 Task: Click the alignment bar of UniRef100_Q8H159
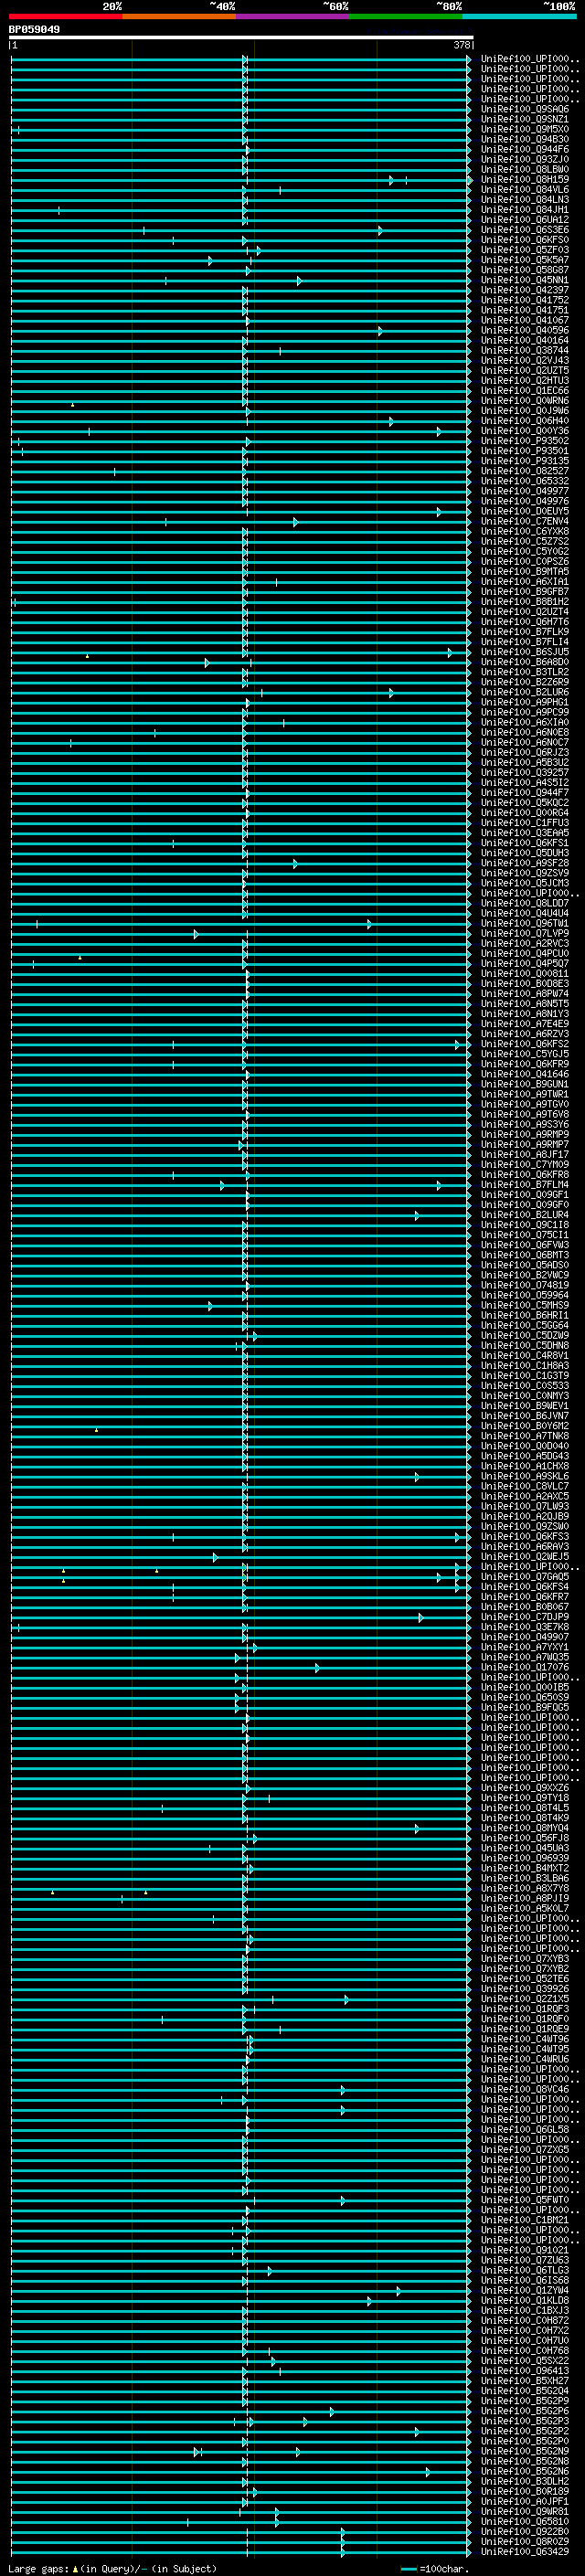240,180
